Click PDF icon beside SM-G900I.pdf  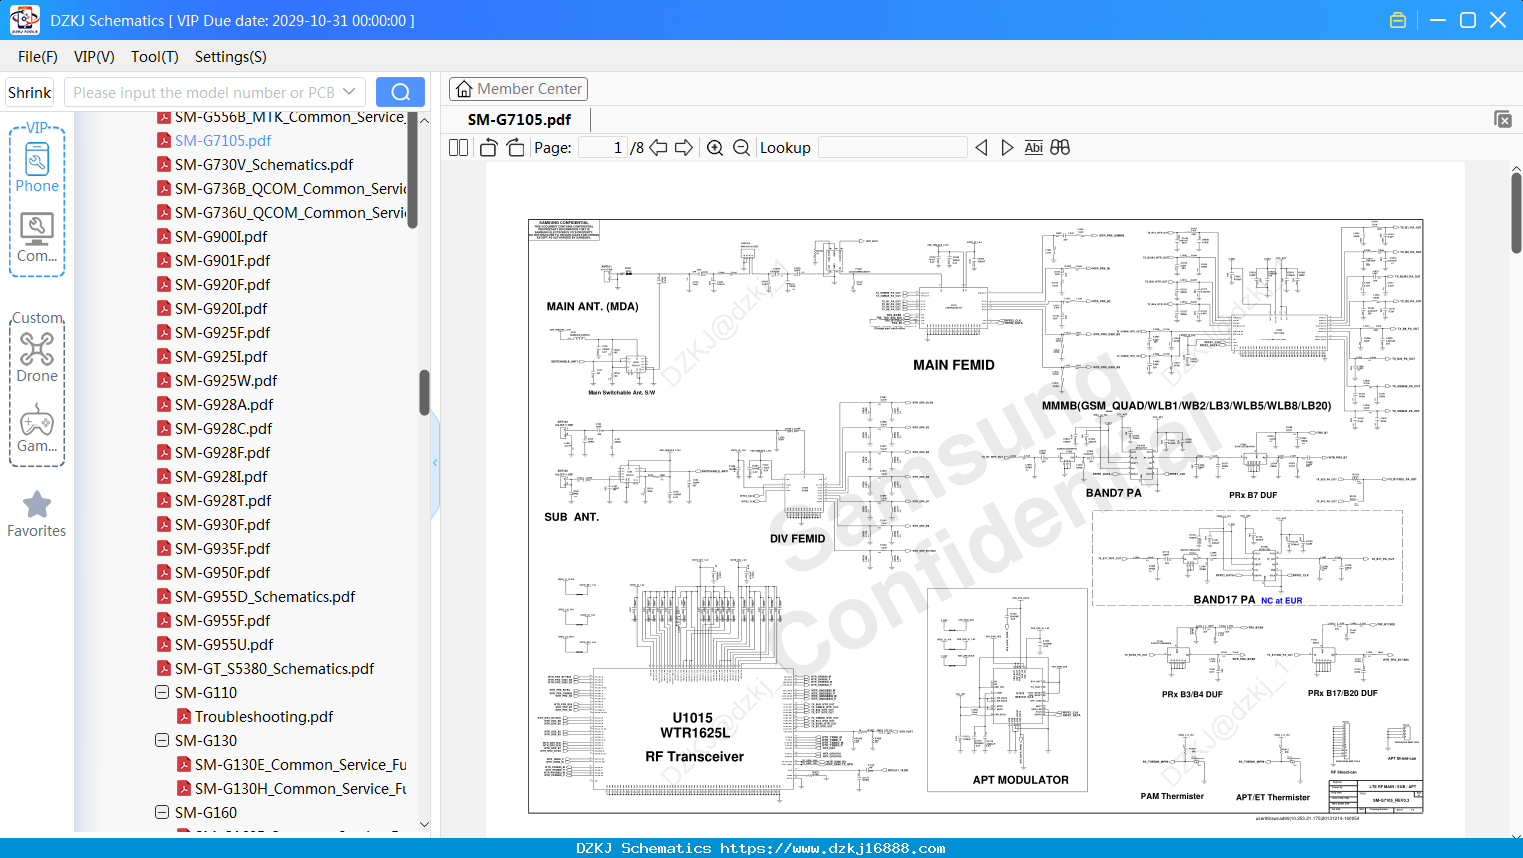click(x=164, y=236)
